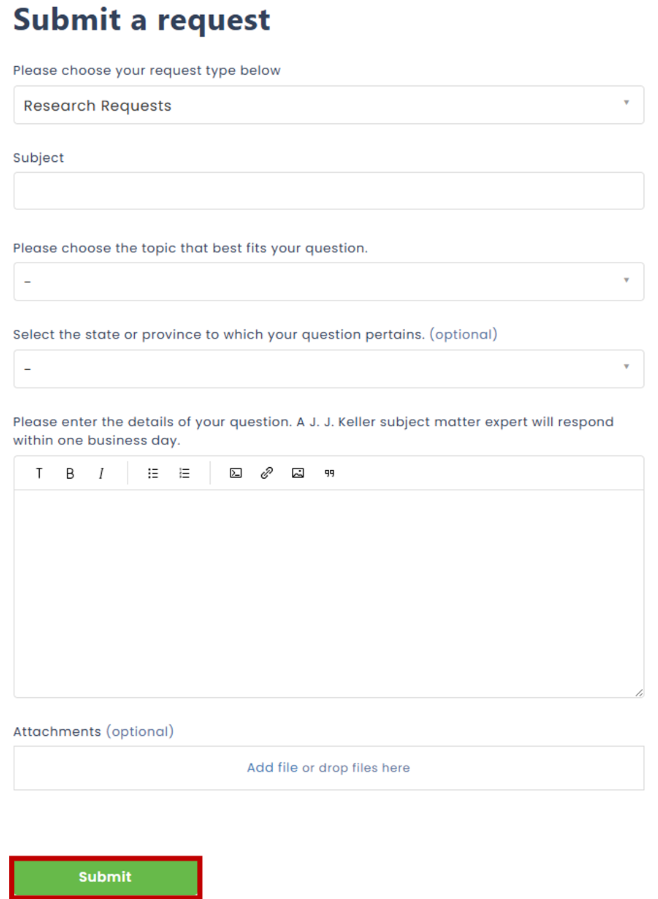Click the text area resize handle
The height and width of the screenshot is (899, 658).
pos(639,693)
